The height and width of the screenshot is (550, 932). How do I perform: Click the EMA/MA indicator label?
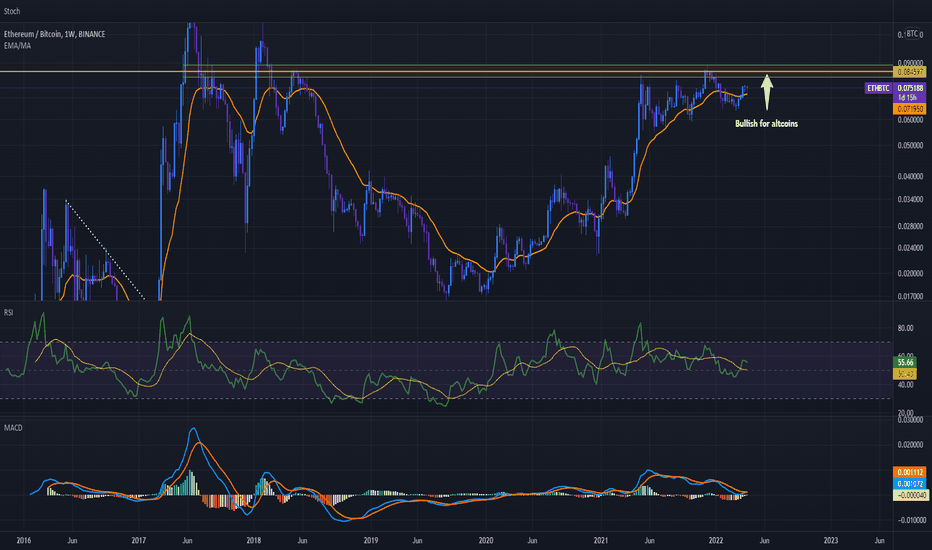17,45
